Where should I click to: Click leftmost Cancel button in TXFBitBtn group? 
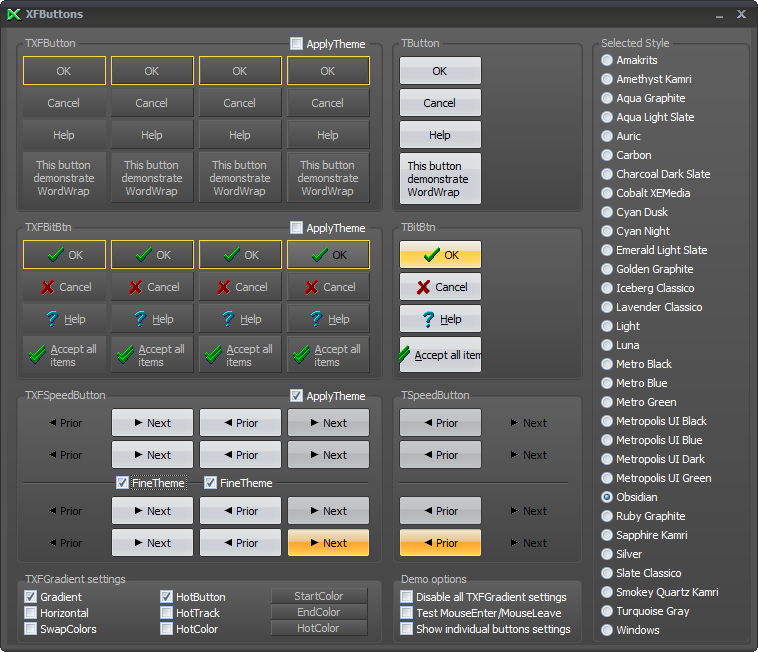click(64, 287)
